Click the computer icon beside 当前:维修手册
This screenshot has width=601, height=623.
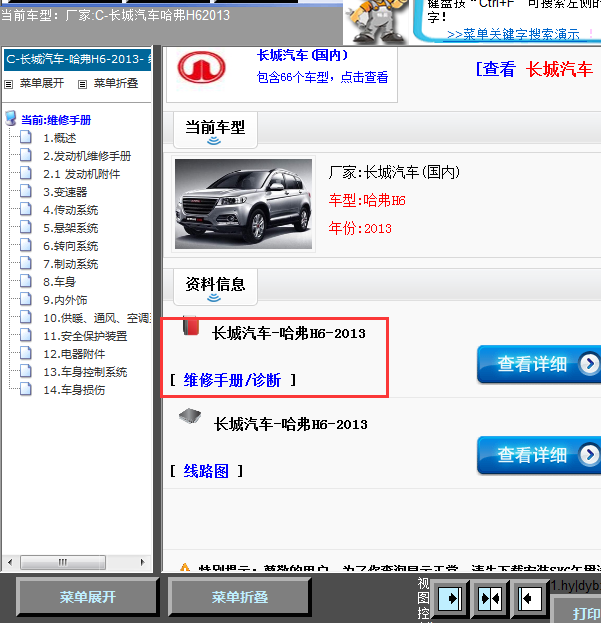click(x=11, y=118)
